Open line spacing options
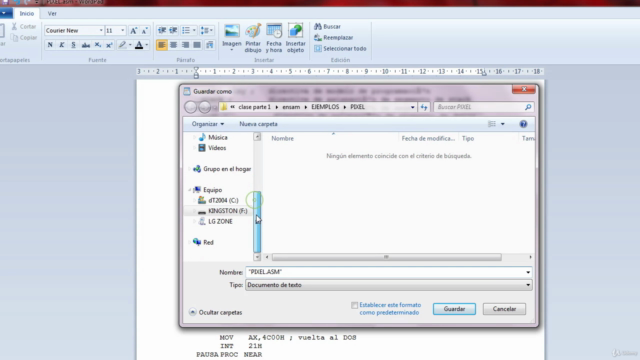Viewport: 640px width, 360px height. point(206,31)
